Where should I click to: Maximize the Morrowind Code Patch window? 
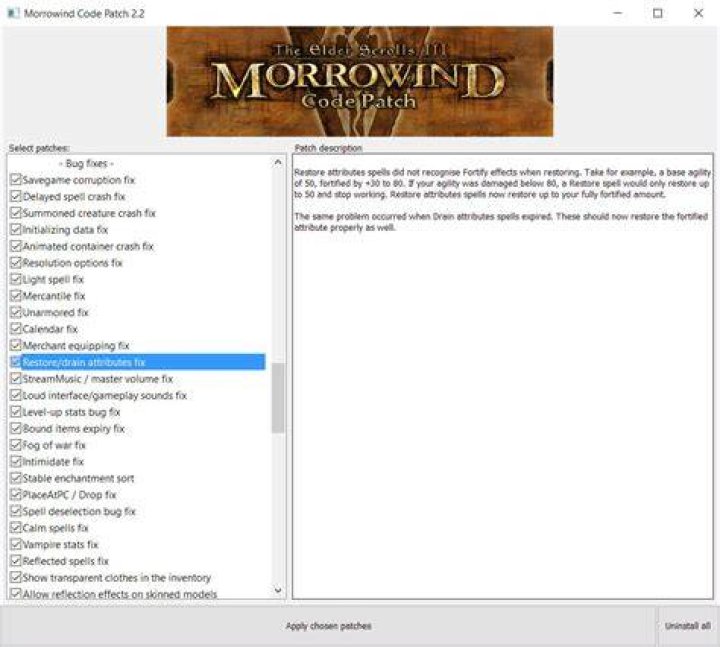tap(658, 13)
